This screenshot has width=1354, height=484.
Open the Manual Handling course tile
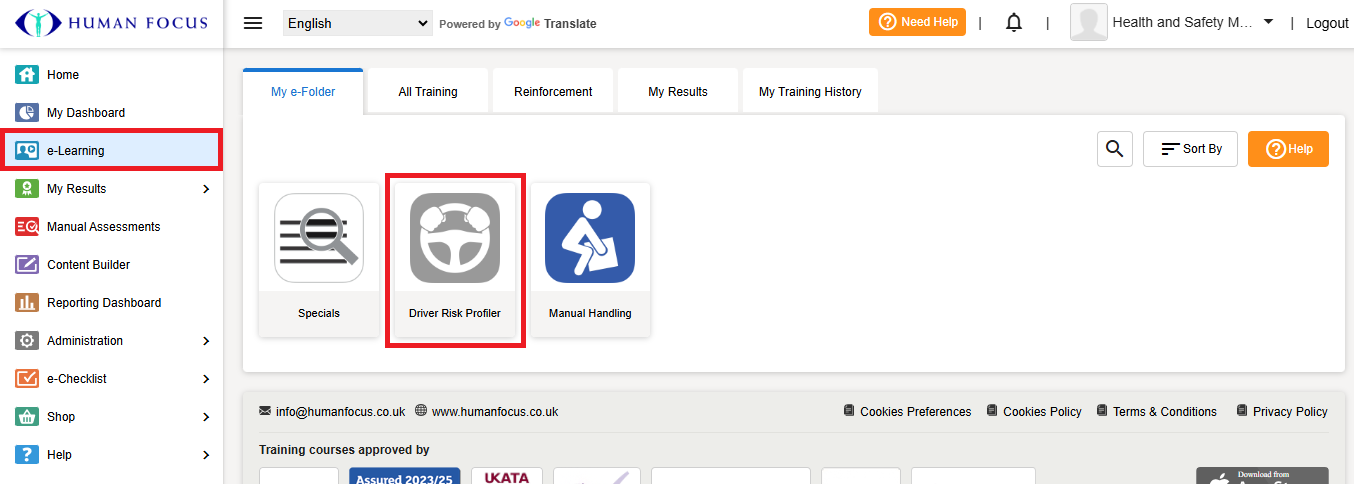click(590, 259)
